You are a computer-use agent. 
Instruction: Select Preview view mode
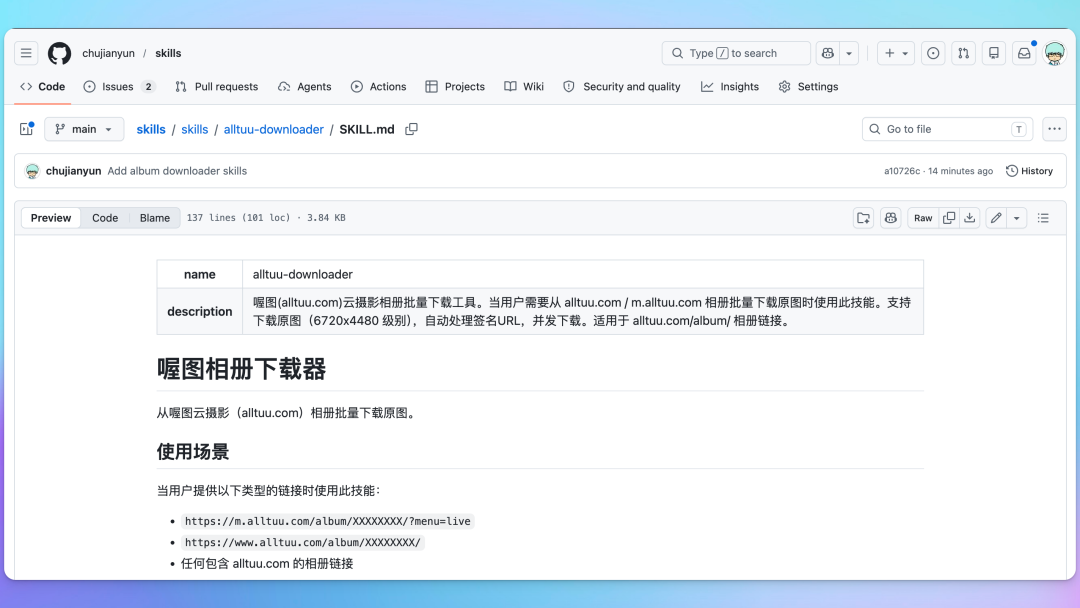tap(51, 218)
